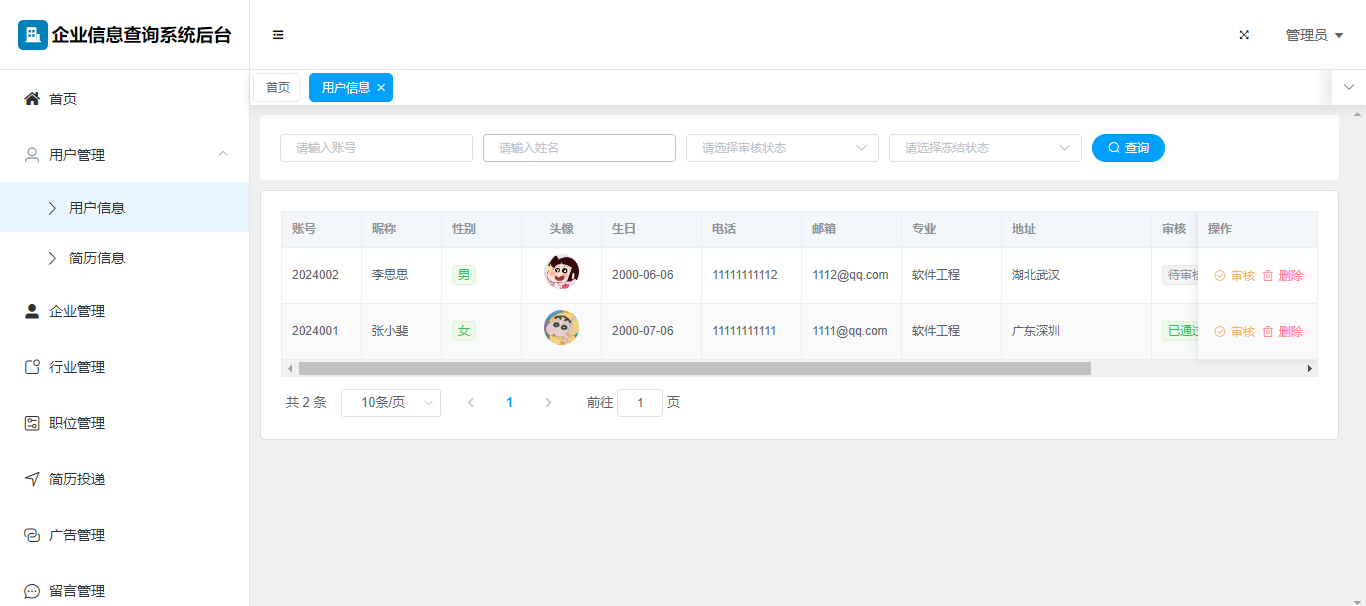
Task: Open the 审核状态 dropdown filter
Action: tap(781, 148)
